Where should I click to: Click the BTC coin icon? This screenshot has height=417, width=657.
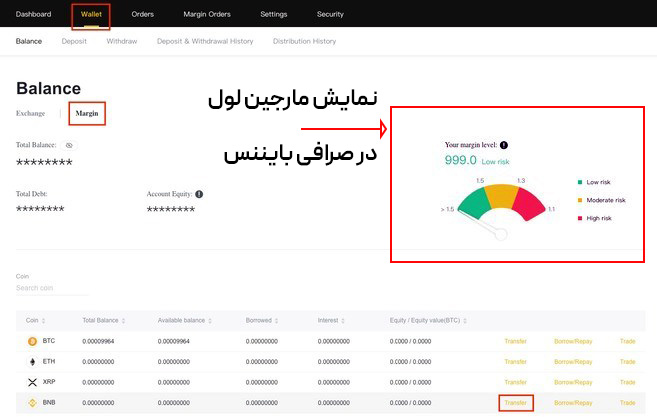click(32, 341)
